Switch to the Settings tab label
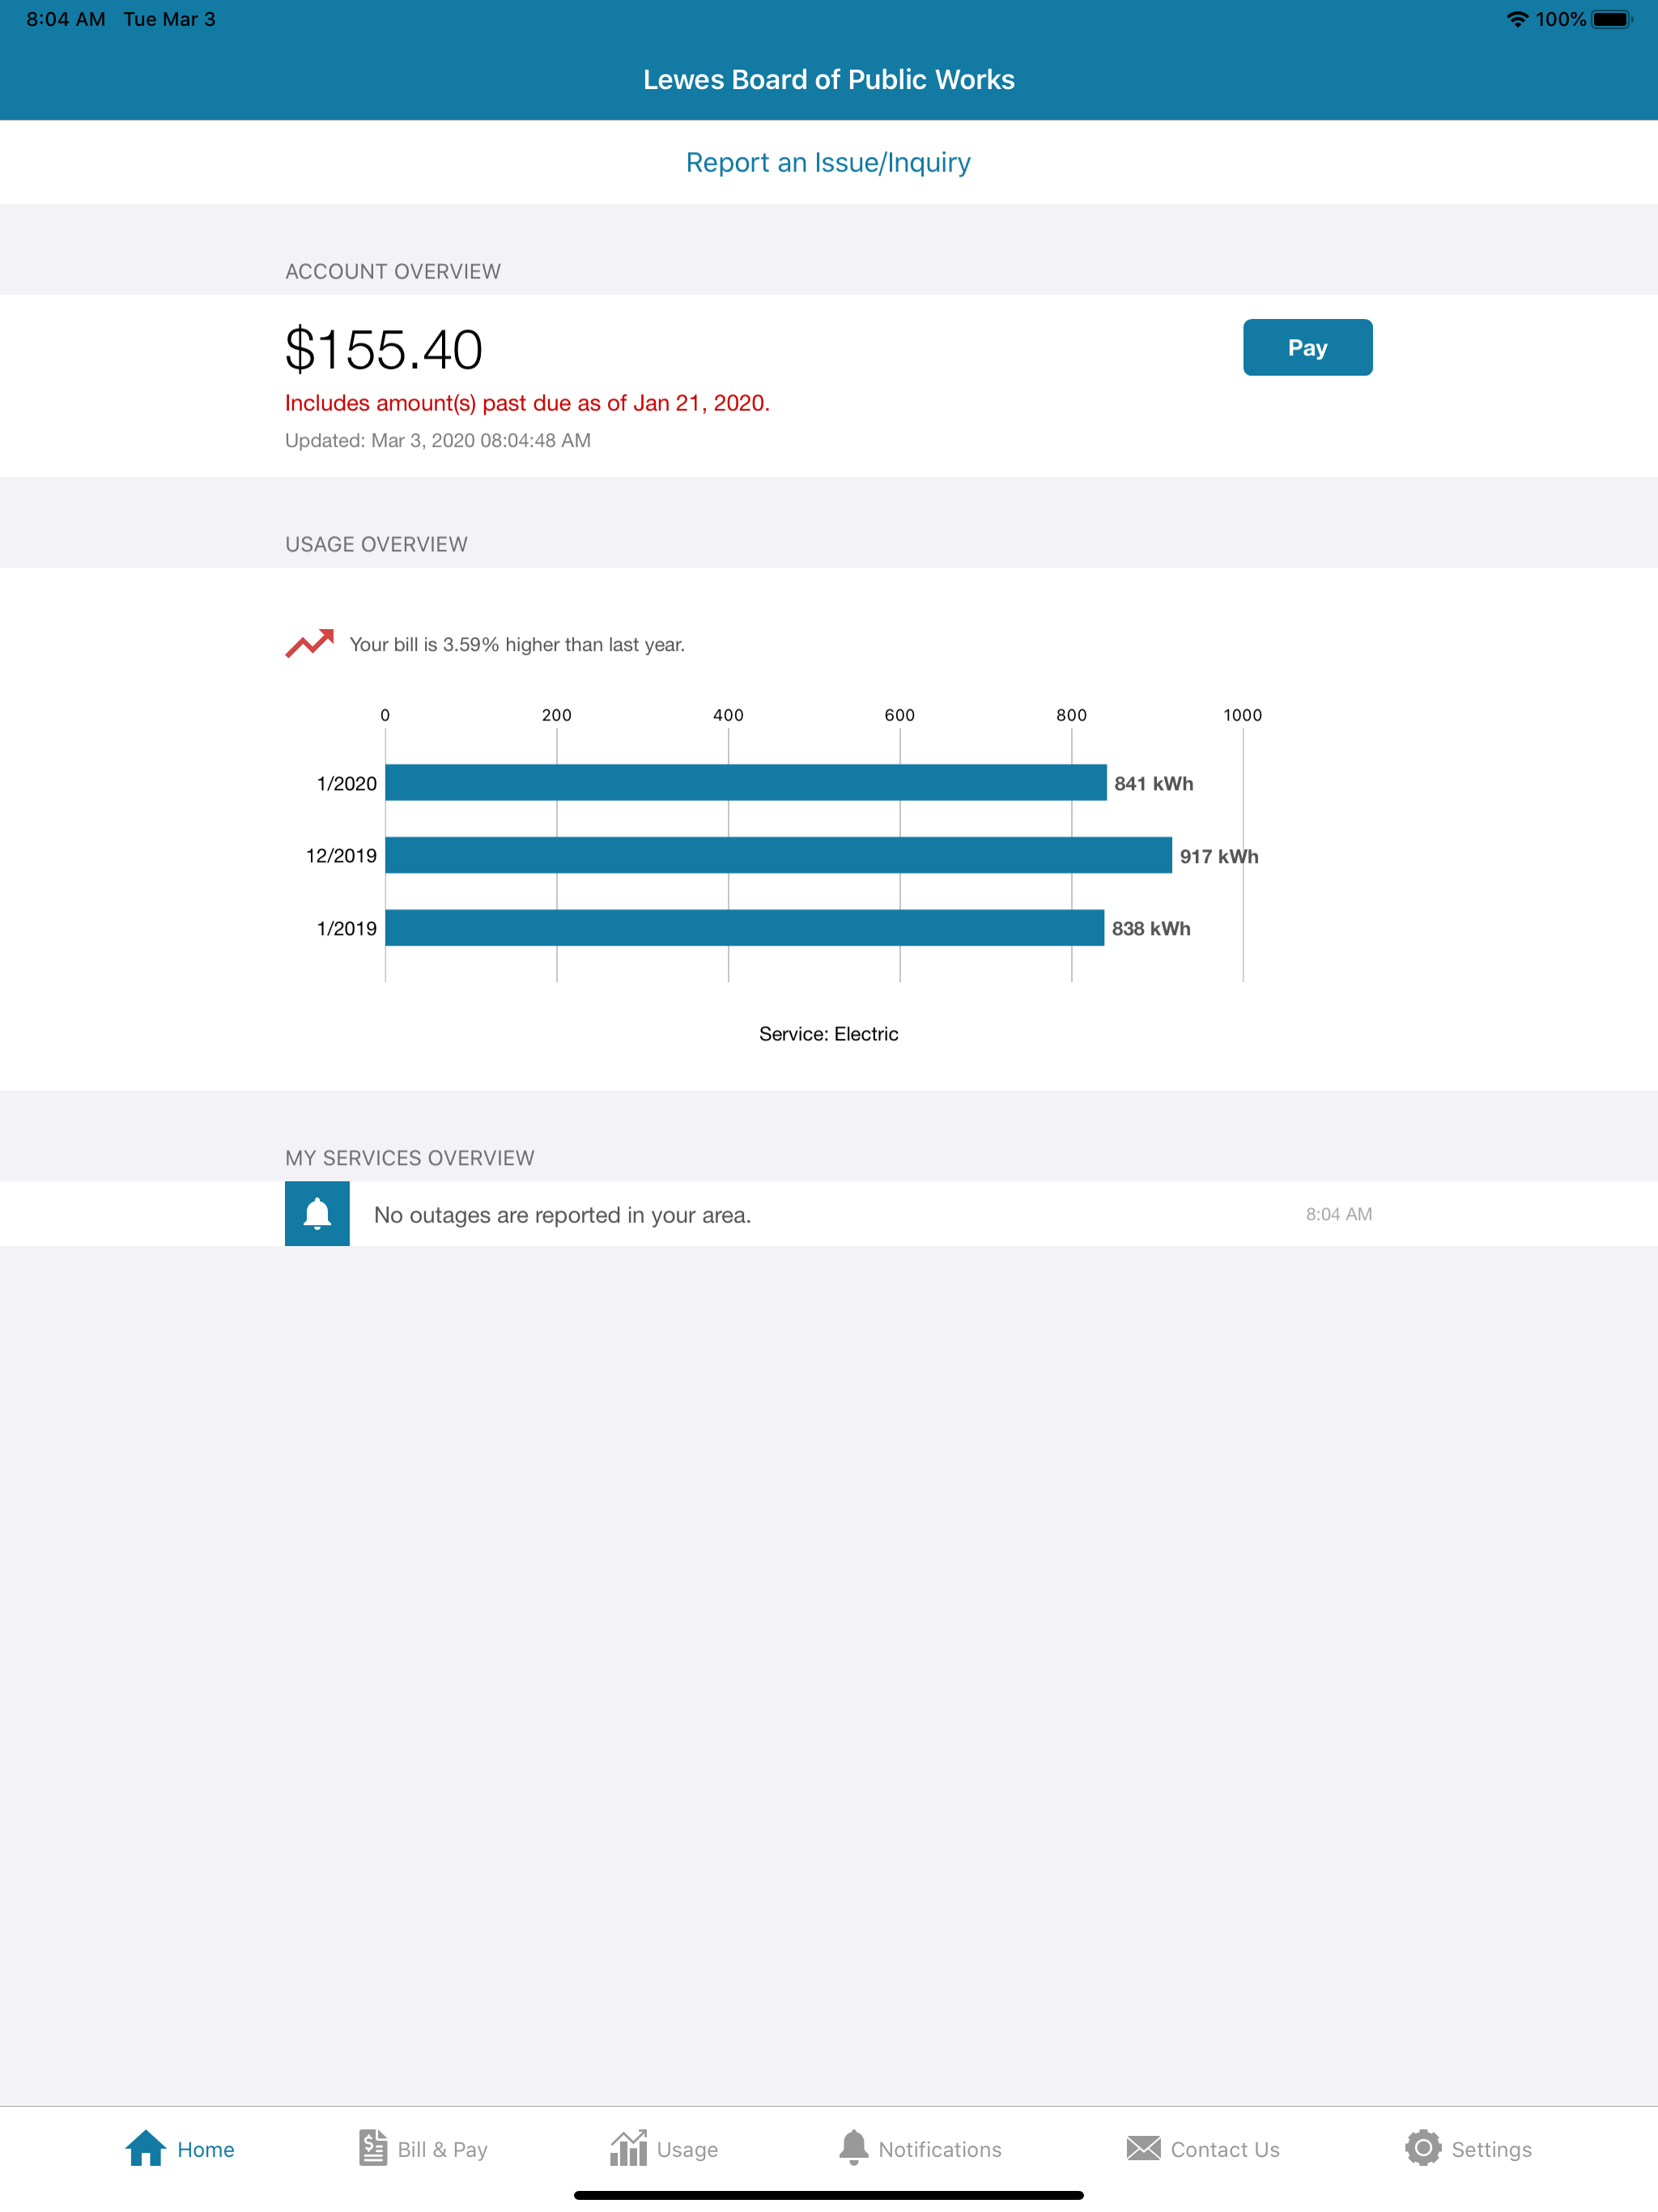1658x2212 pixels. coord(1492,2149)
